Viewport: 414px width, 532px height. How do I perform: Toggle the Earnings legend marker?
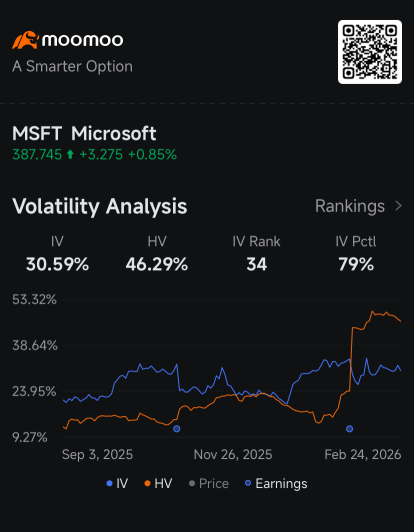[x=276, y=483]
